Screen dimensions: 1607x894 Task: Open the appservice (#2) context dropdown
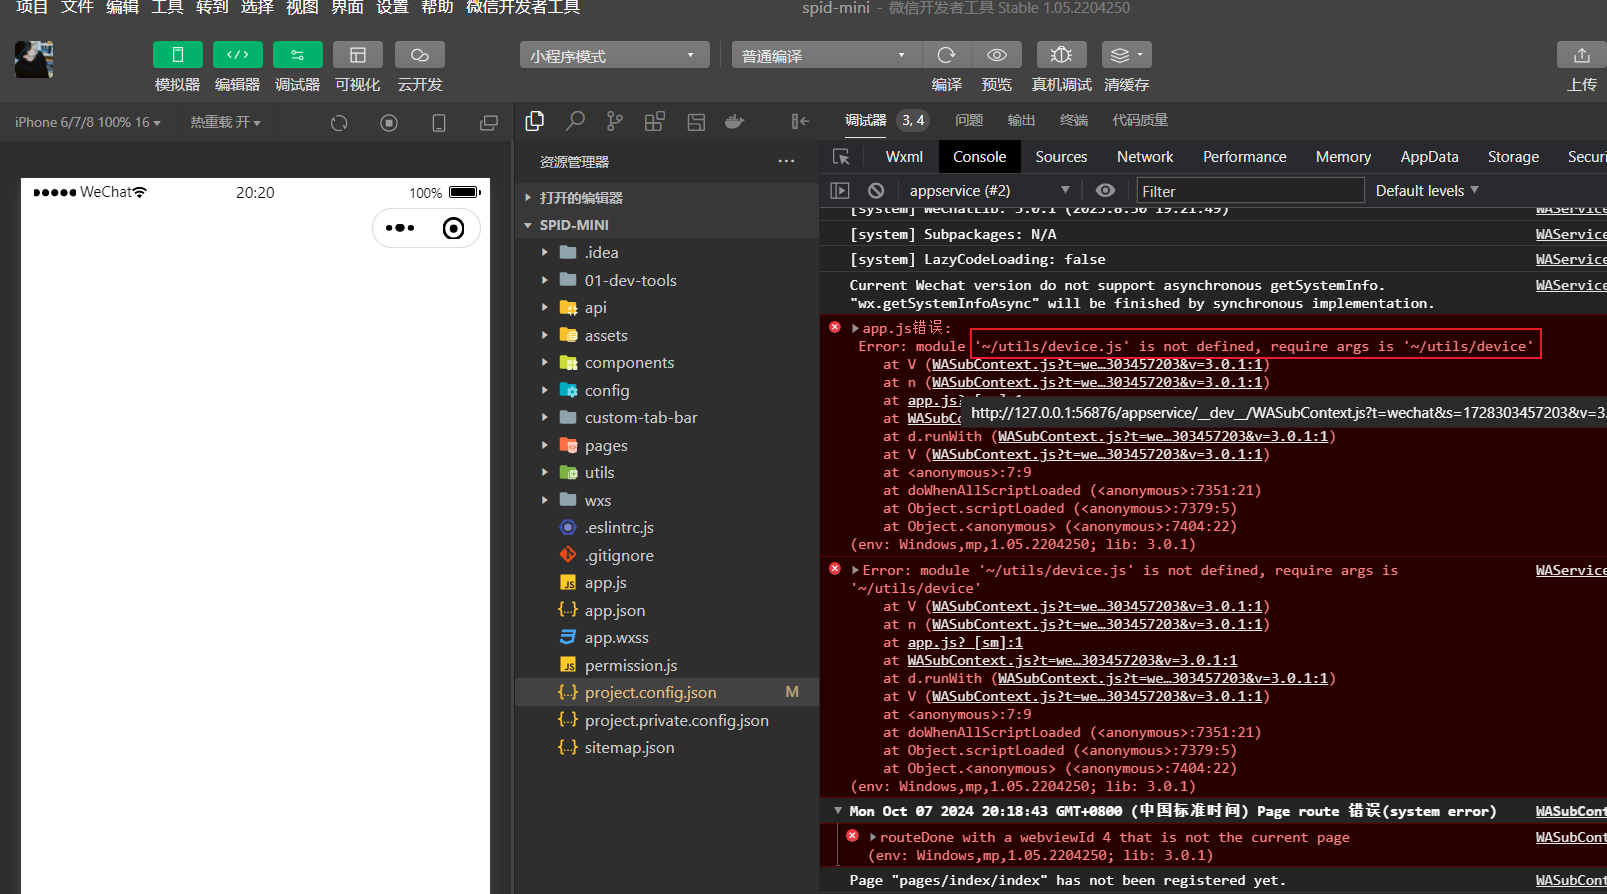coord(988,190)
